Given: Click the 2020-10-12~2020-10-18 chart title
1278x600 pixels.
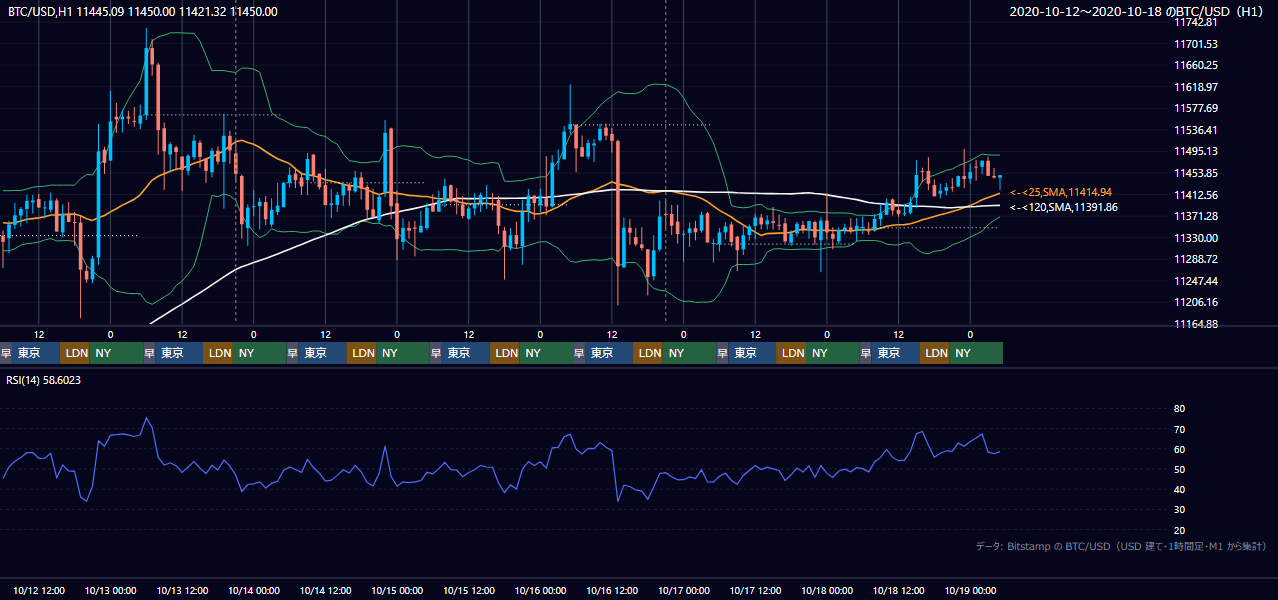Looking at the screenshot, I should pos(1138,12).
